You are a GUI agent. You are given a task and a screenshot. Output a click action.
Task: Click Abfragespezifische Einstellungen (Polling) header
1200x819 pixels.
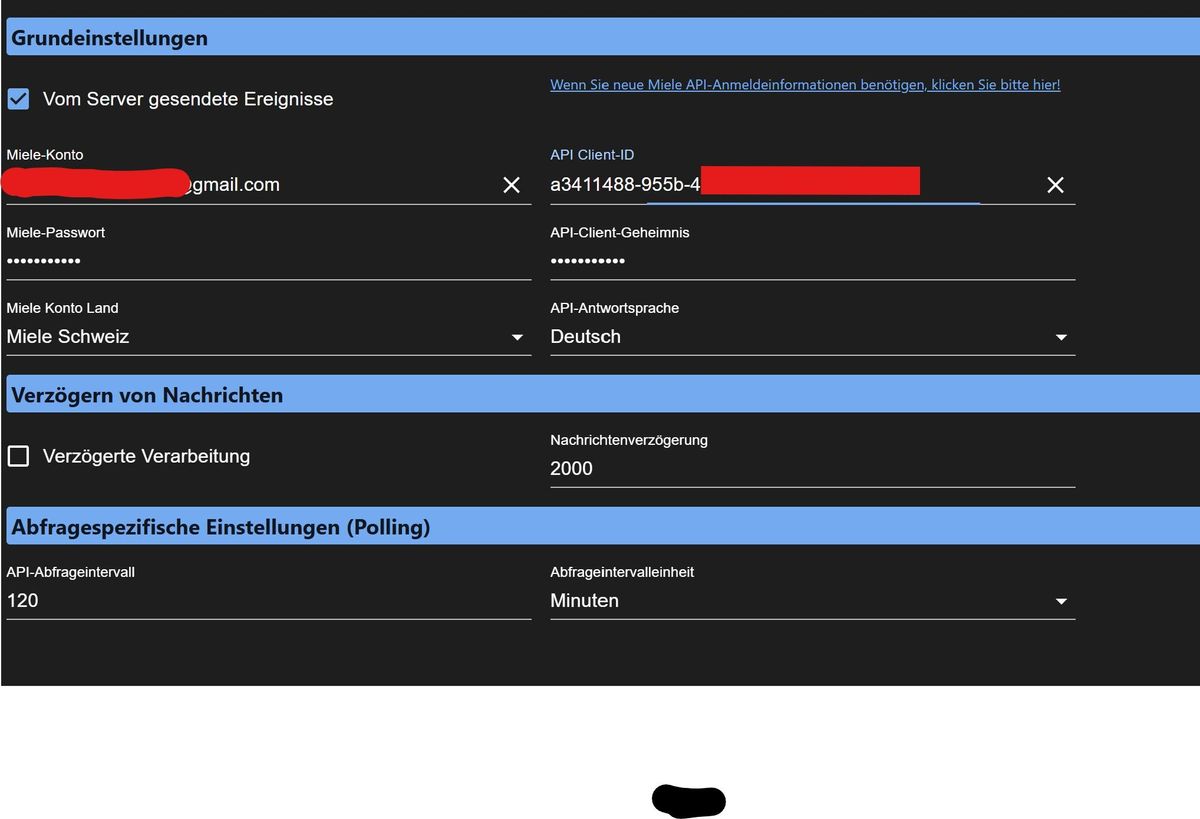221,527
